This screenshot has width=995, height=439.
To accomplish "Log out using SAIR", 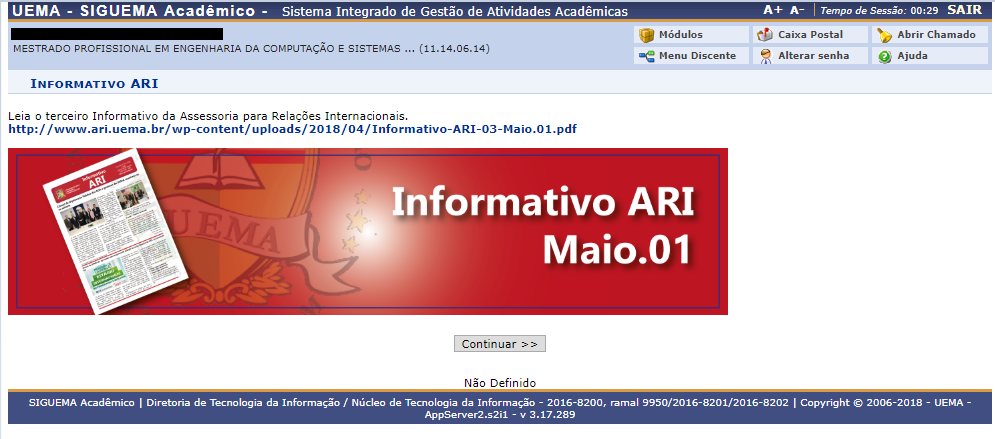I will [x=964, y=10].
